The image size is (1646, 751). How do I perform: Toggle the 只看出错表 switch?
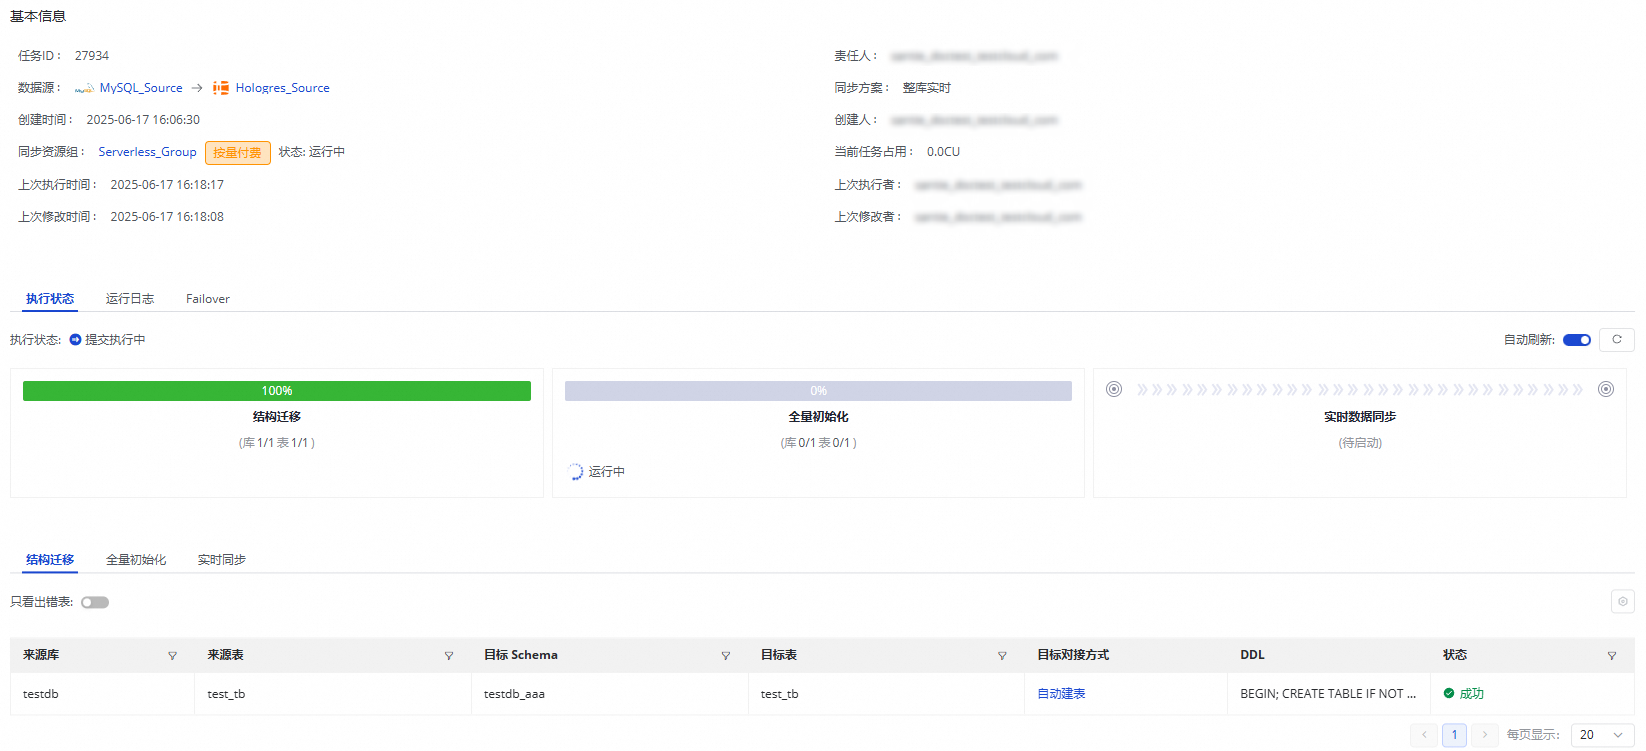click(x=95, y=602)
